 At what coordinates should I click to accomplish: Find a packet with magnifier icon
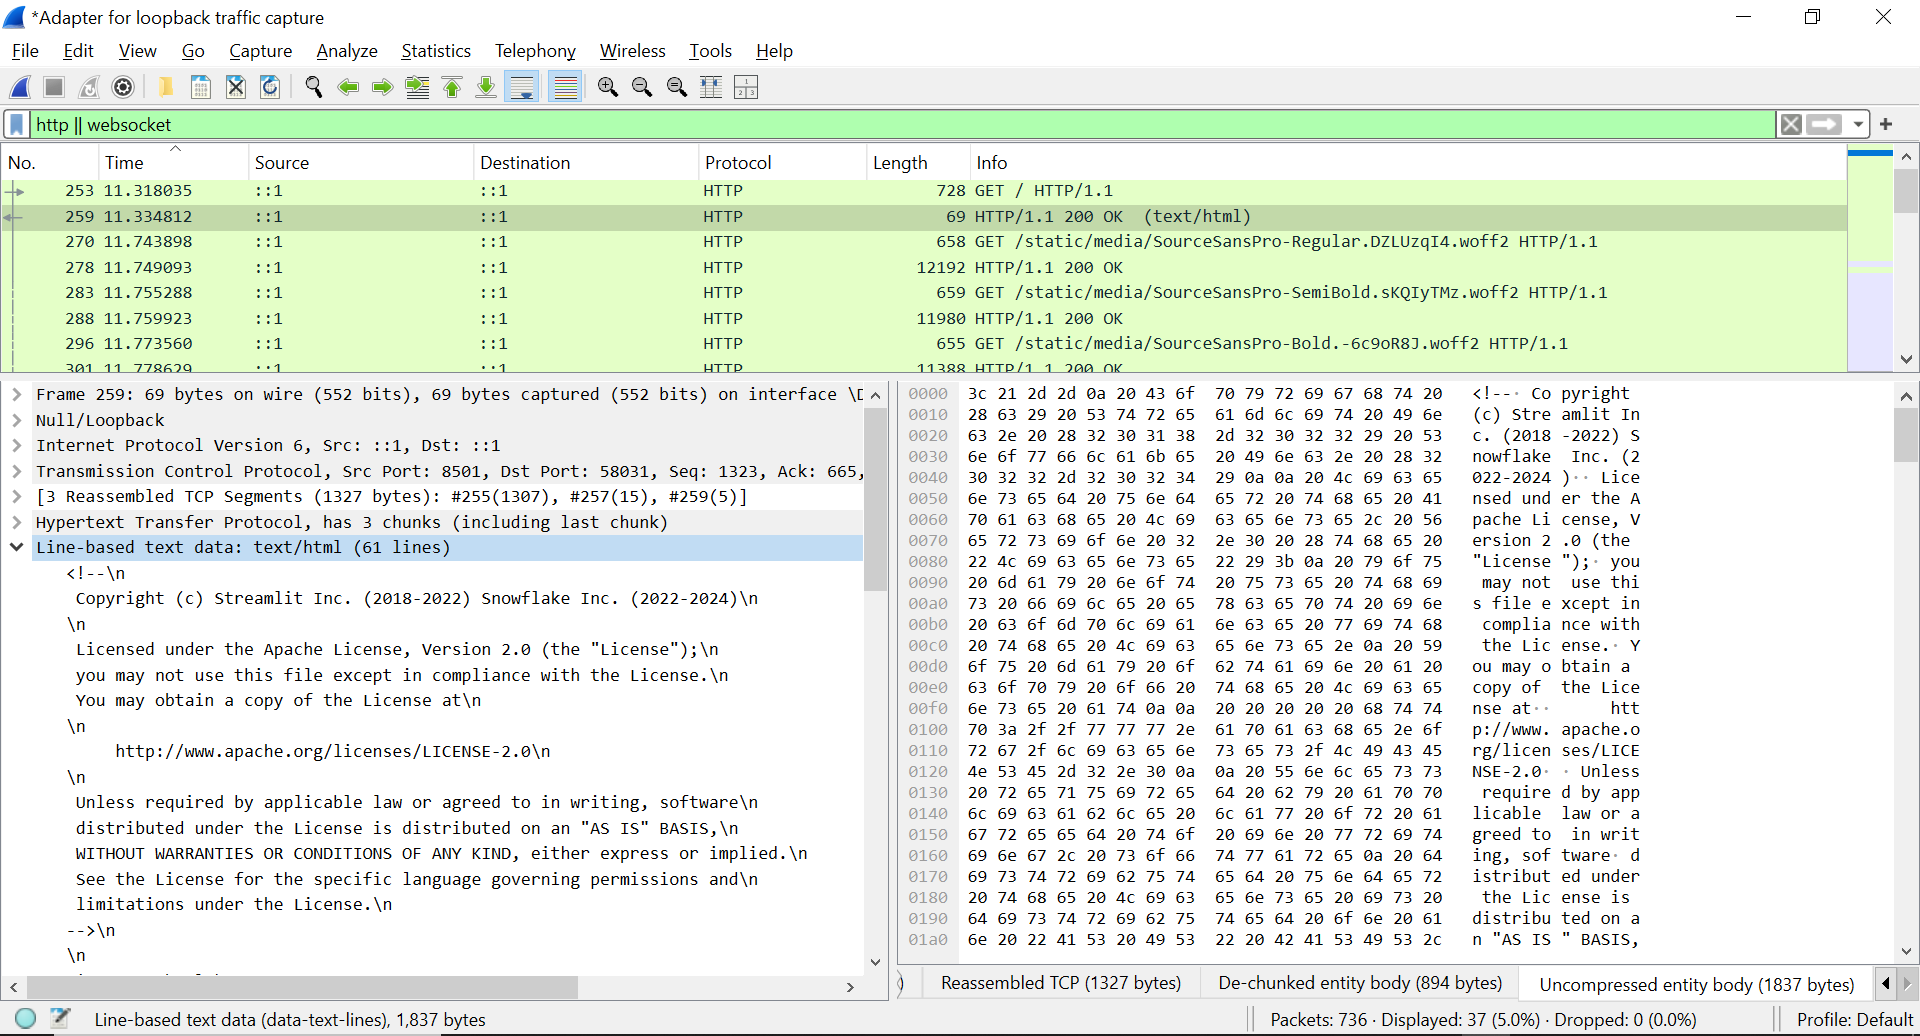(x=314, y=87)
